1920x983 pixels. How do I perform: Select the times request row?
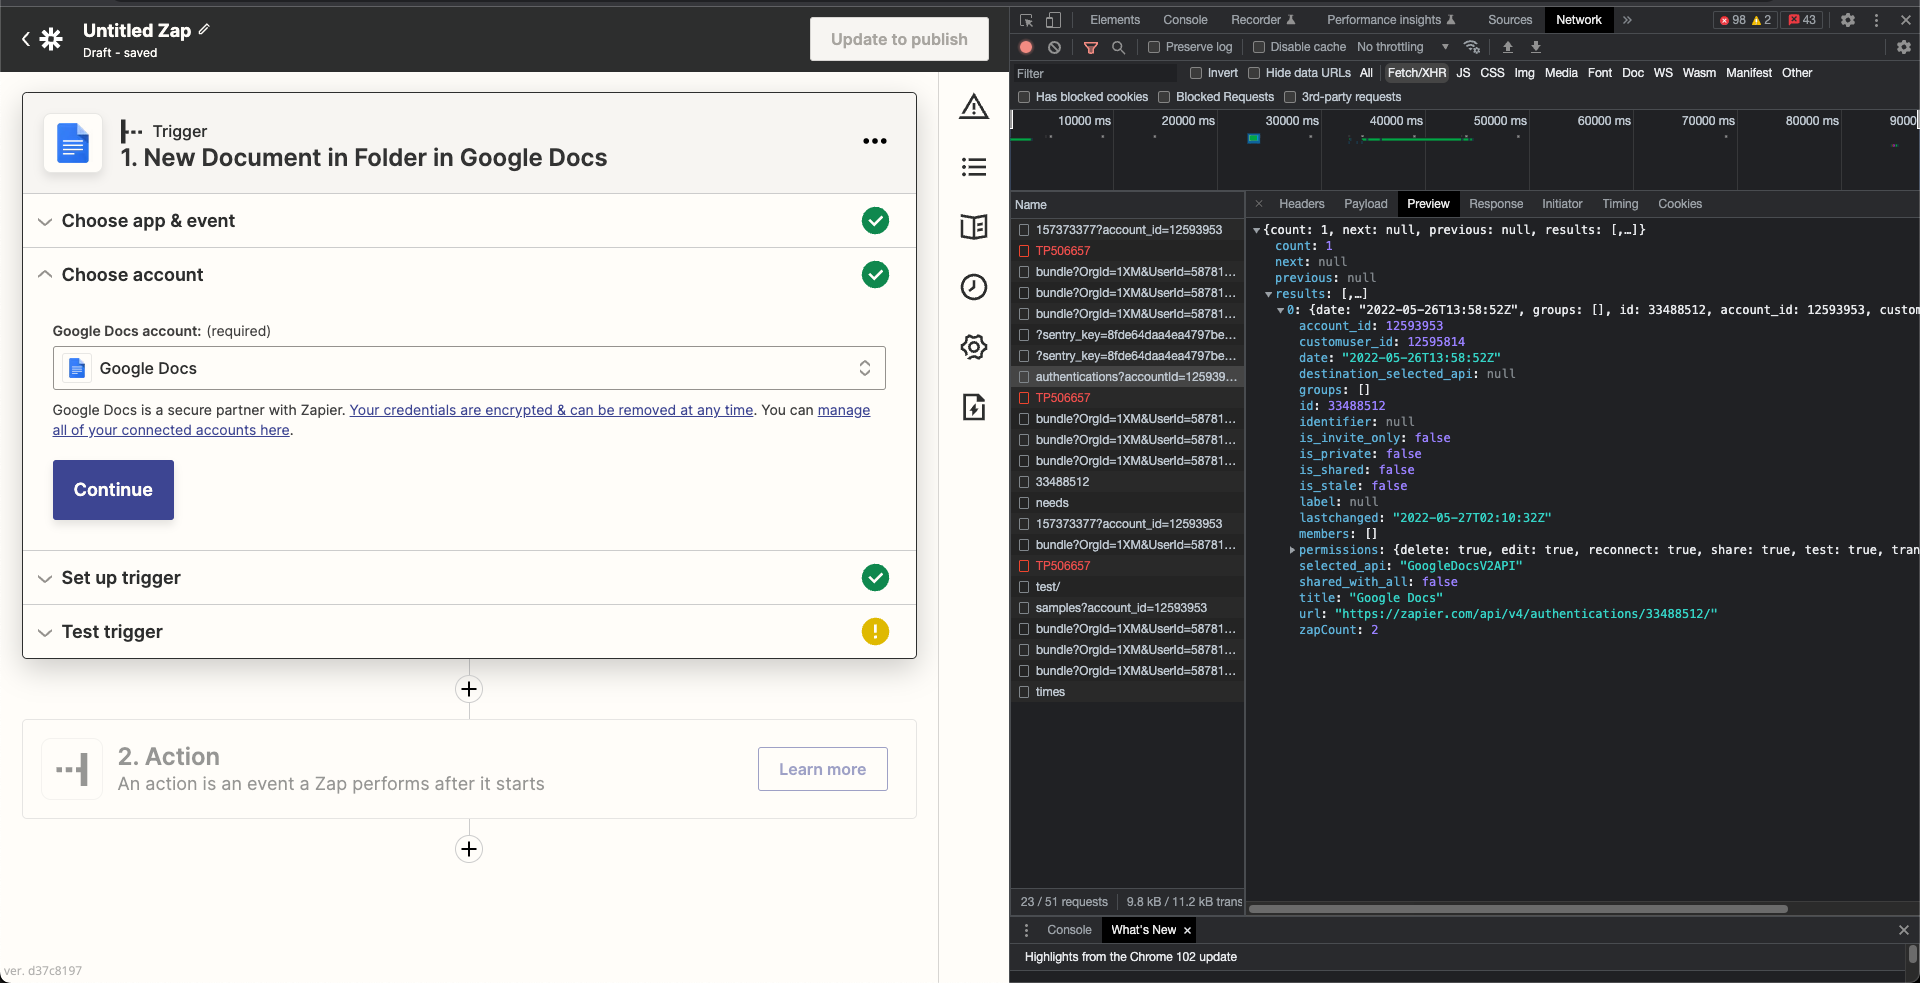click(x=1128, y=692)
